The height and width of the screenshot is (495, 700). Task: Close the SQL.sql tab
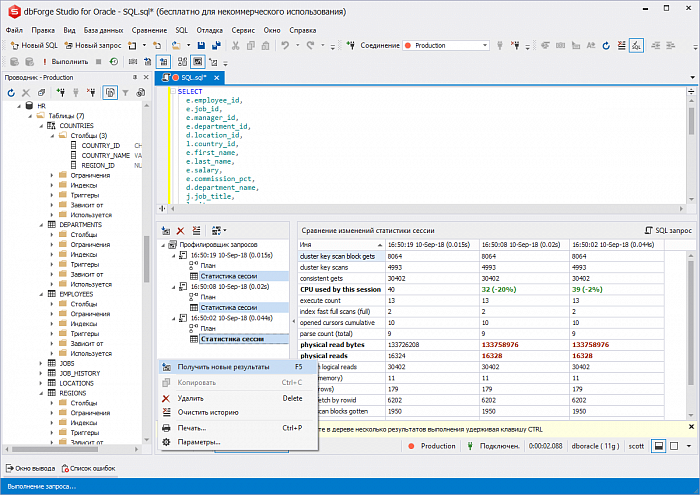pos(217,78)
